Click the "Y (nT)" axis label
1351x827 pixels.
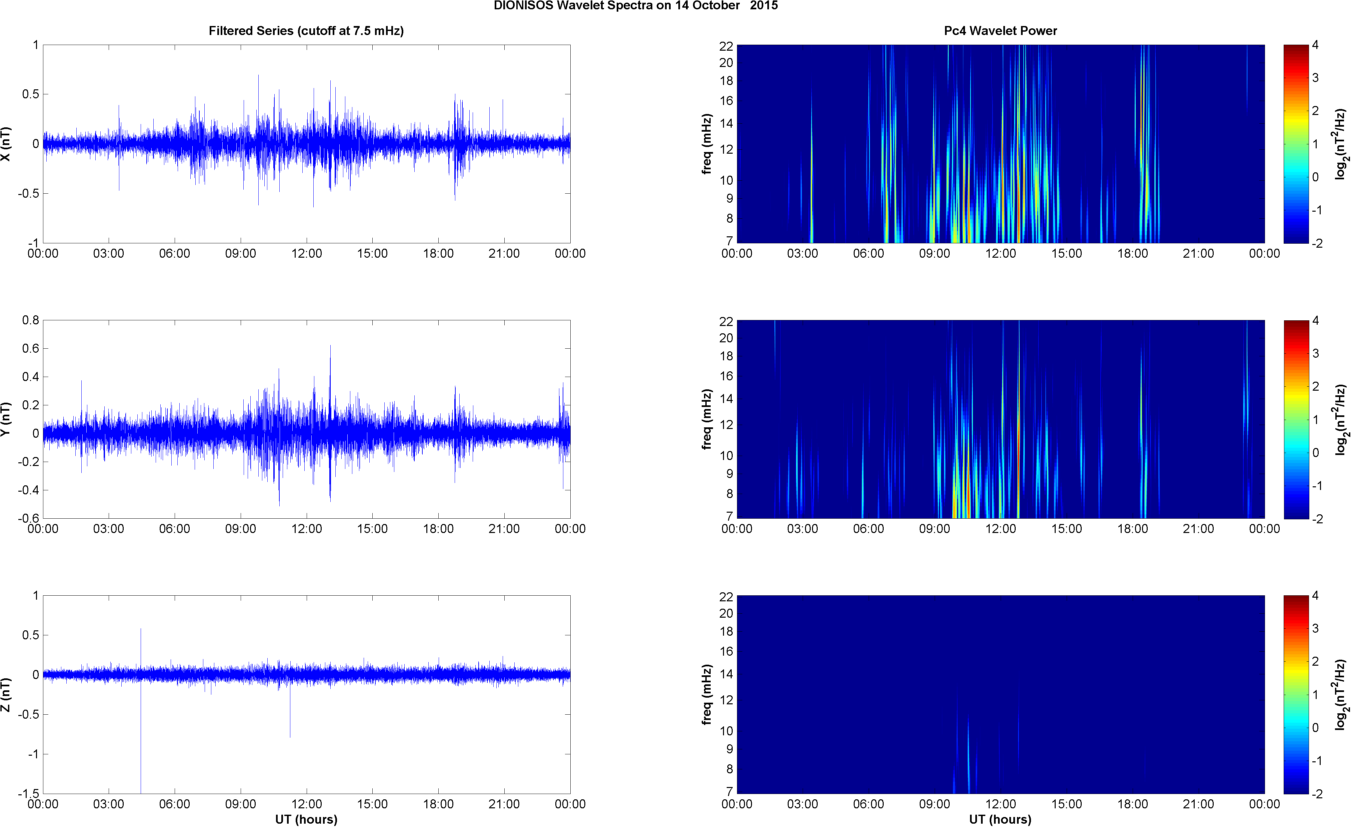coord(6,419)
